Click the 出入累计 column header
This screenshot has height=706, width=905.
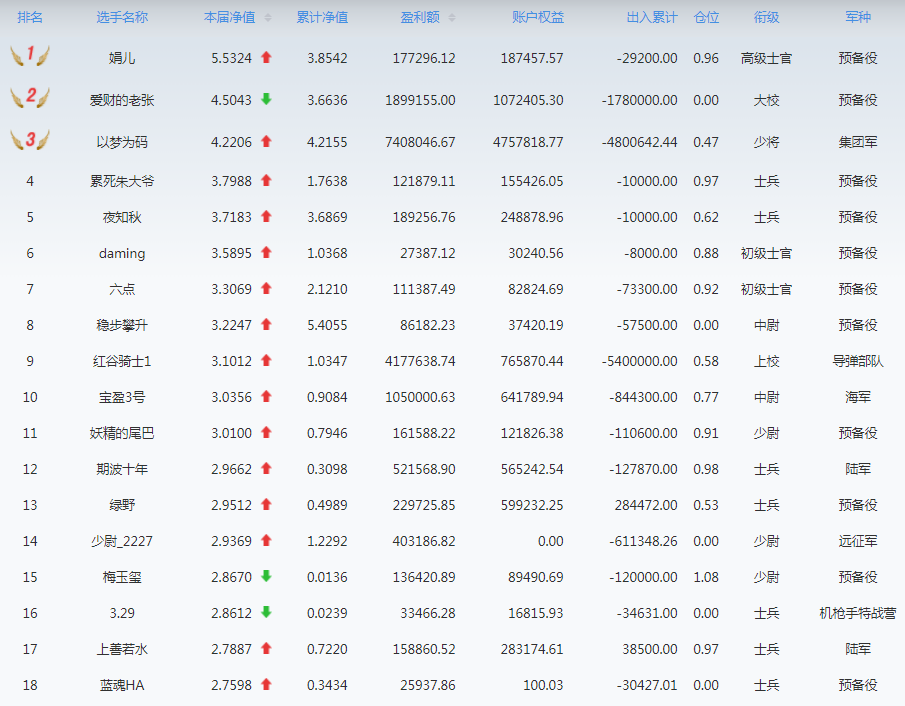652,17
